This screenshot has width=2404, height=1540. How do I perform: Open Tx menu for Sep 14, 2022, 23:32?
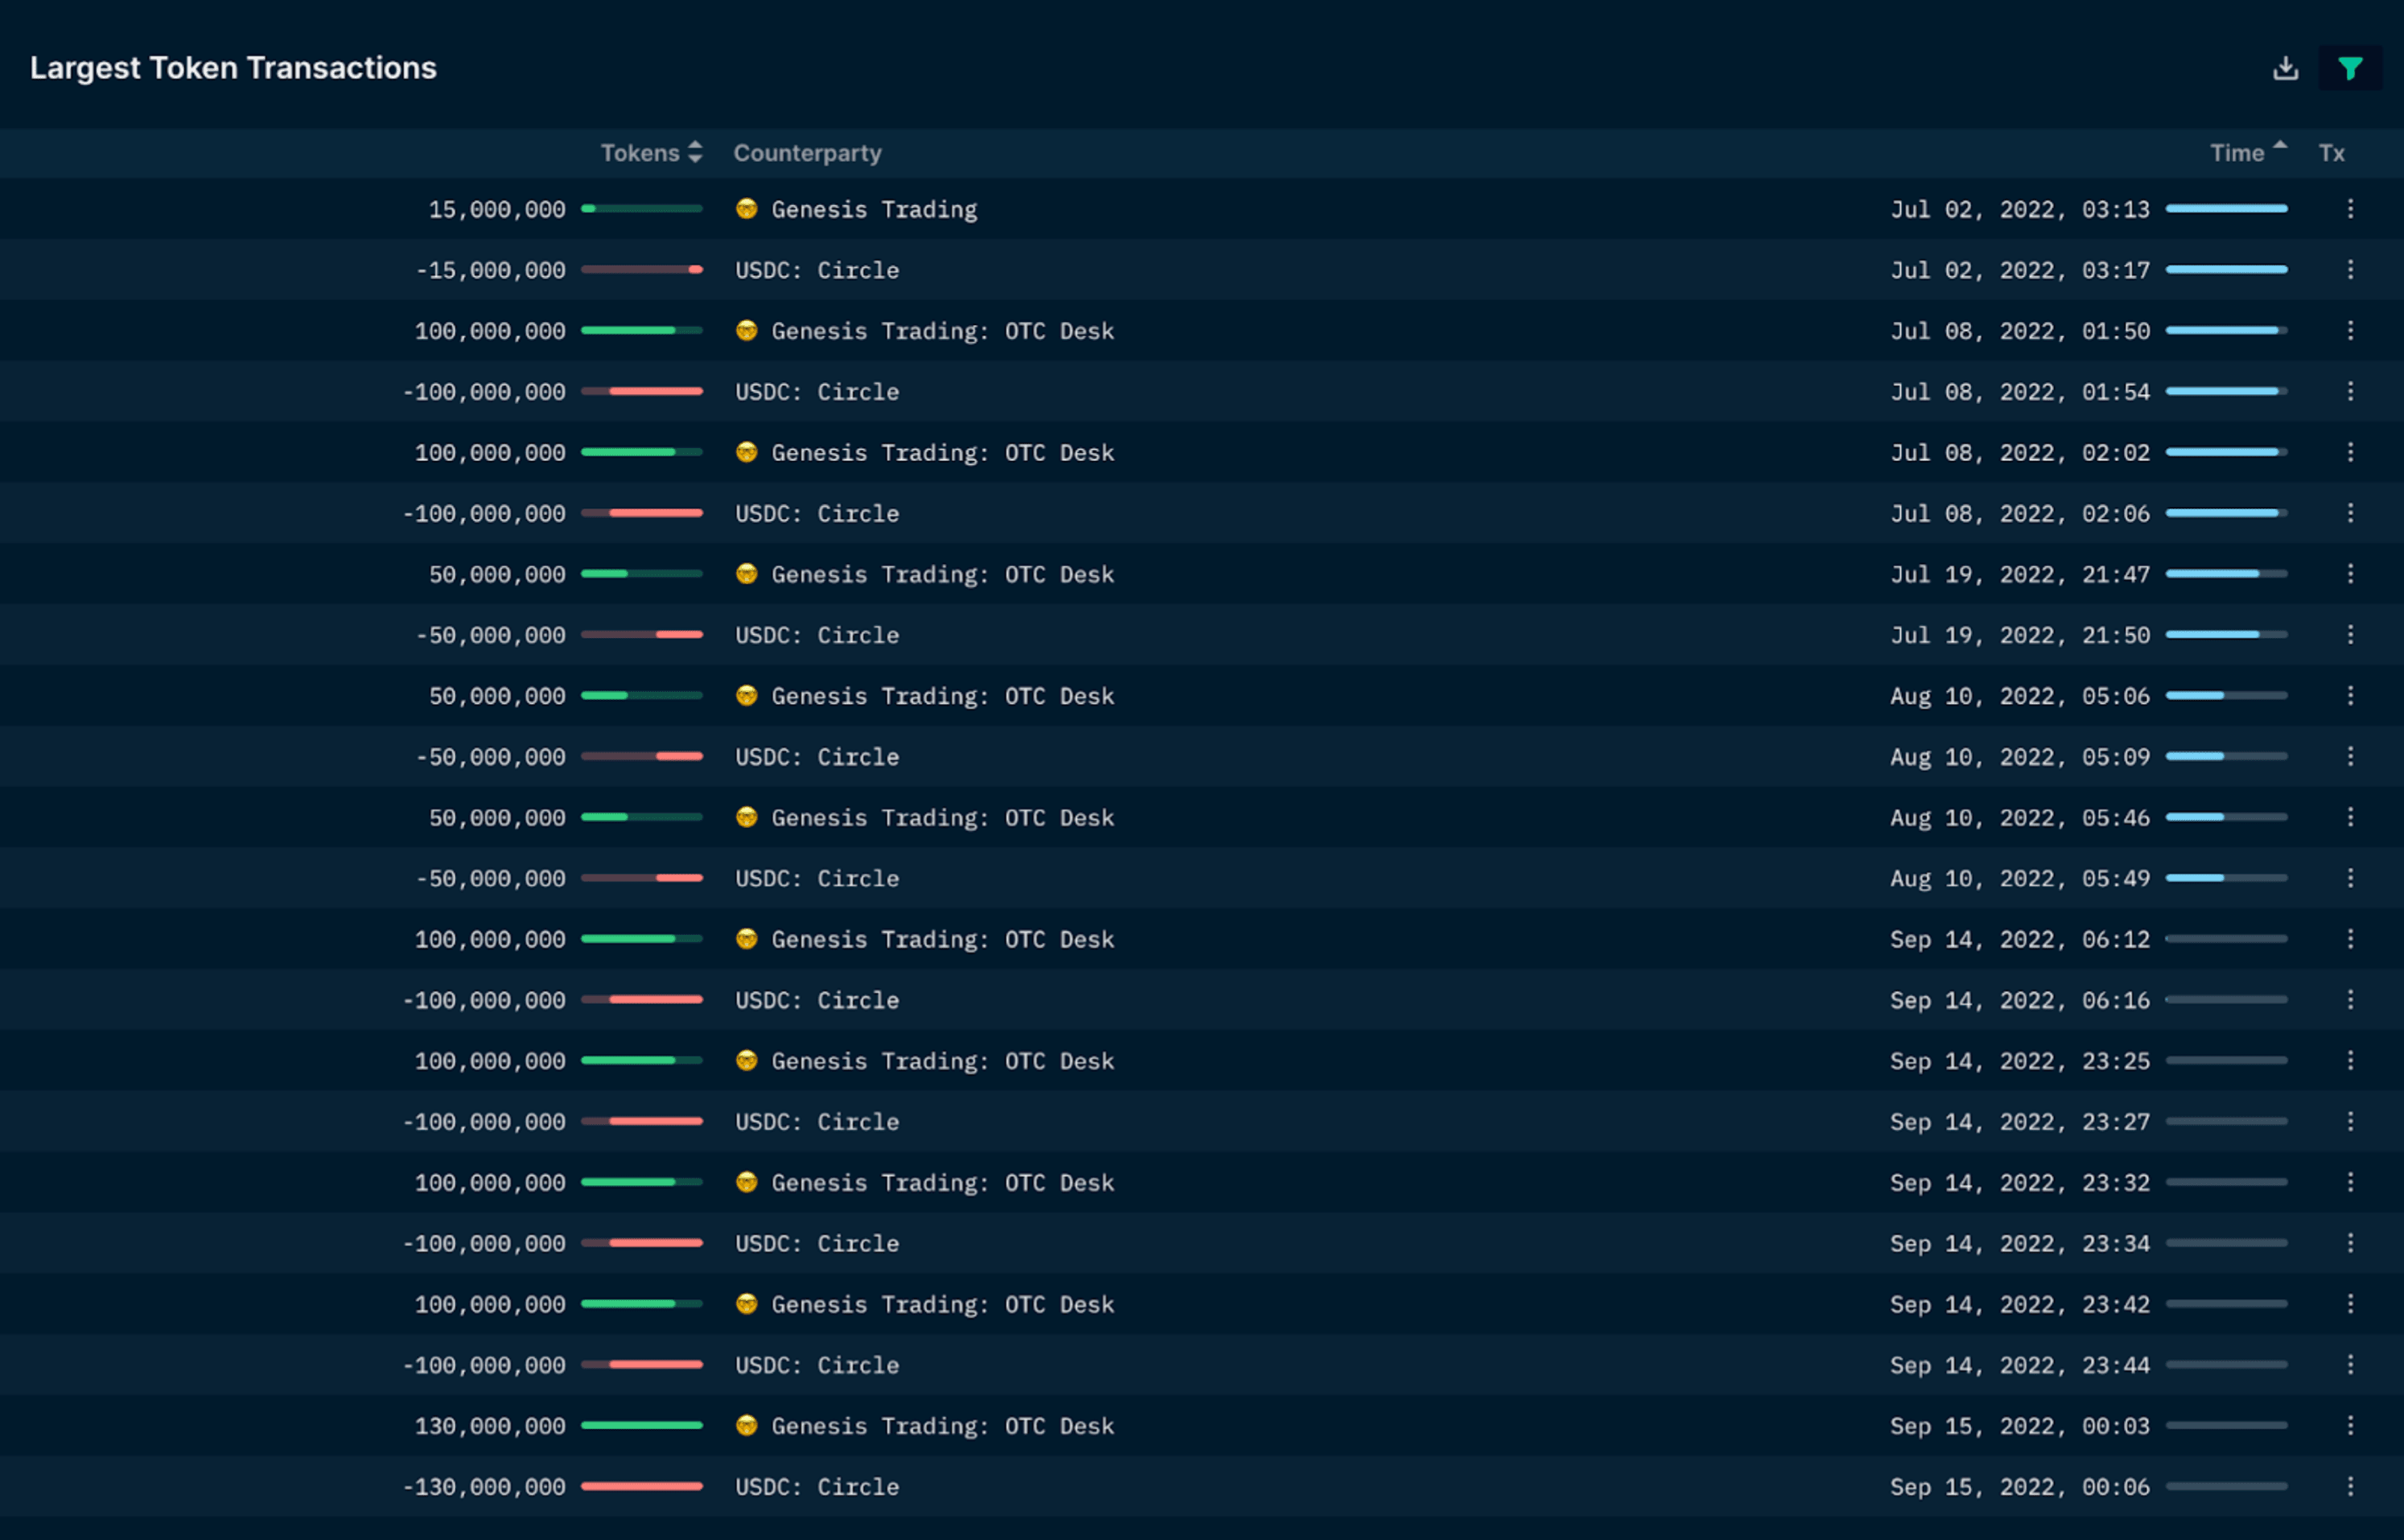(x=2350, y=1182)
